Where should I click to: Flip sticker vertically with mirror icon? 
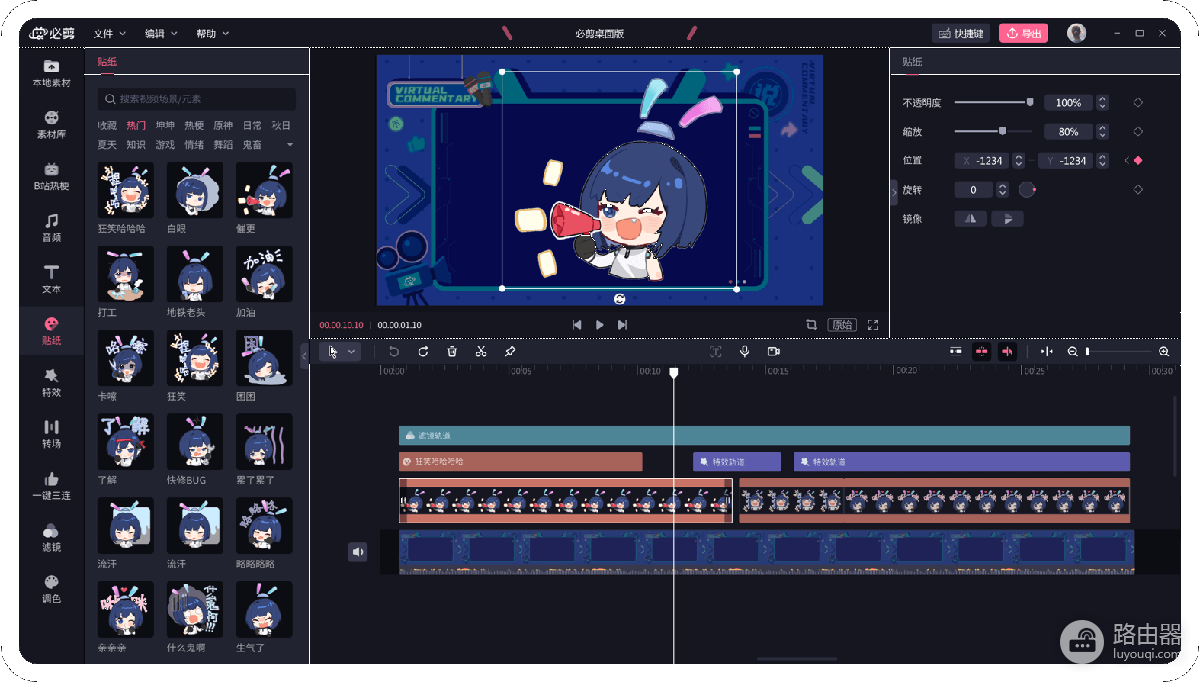[1007, 219]
